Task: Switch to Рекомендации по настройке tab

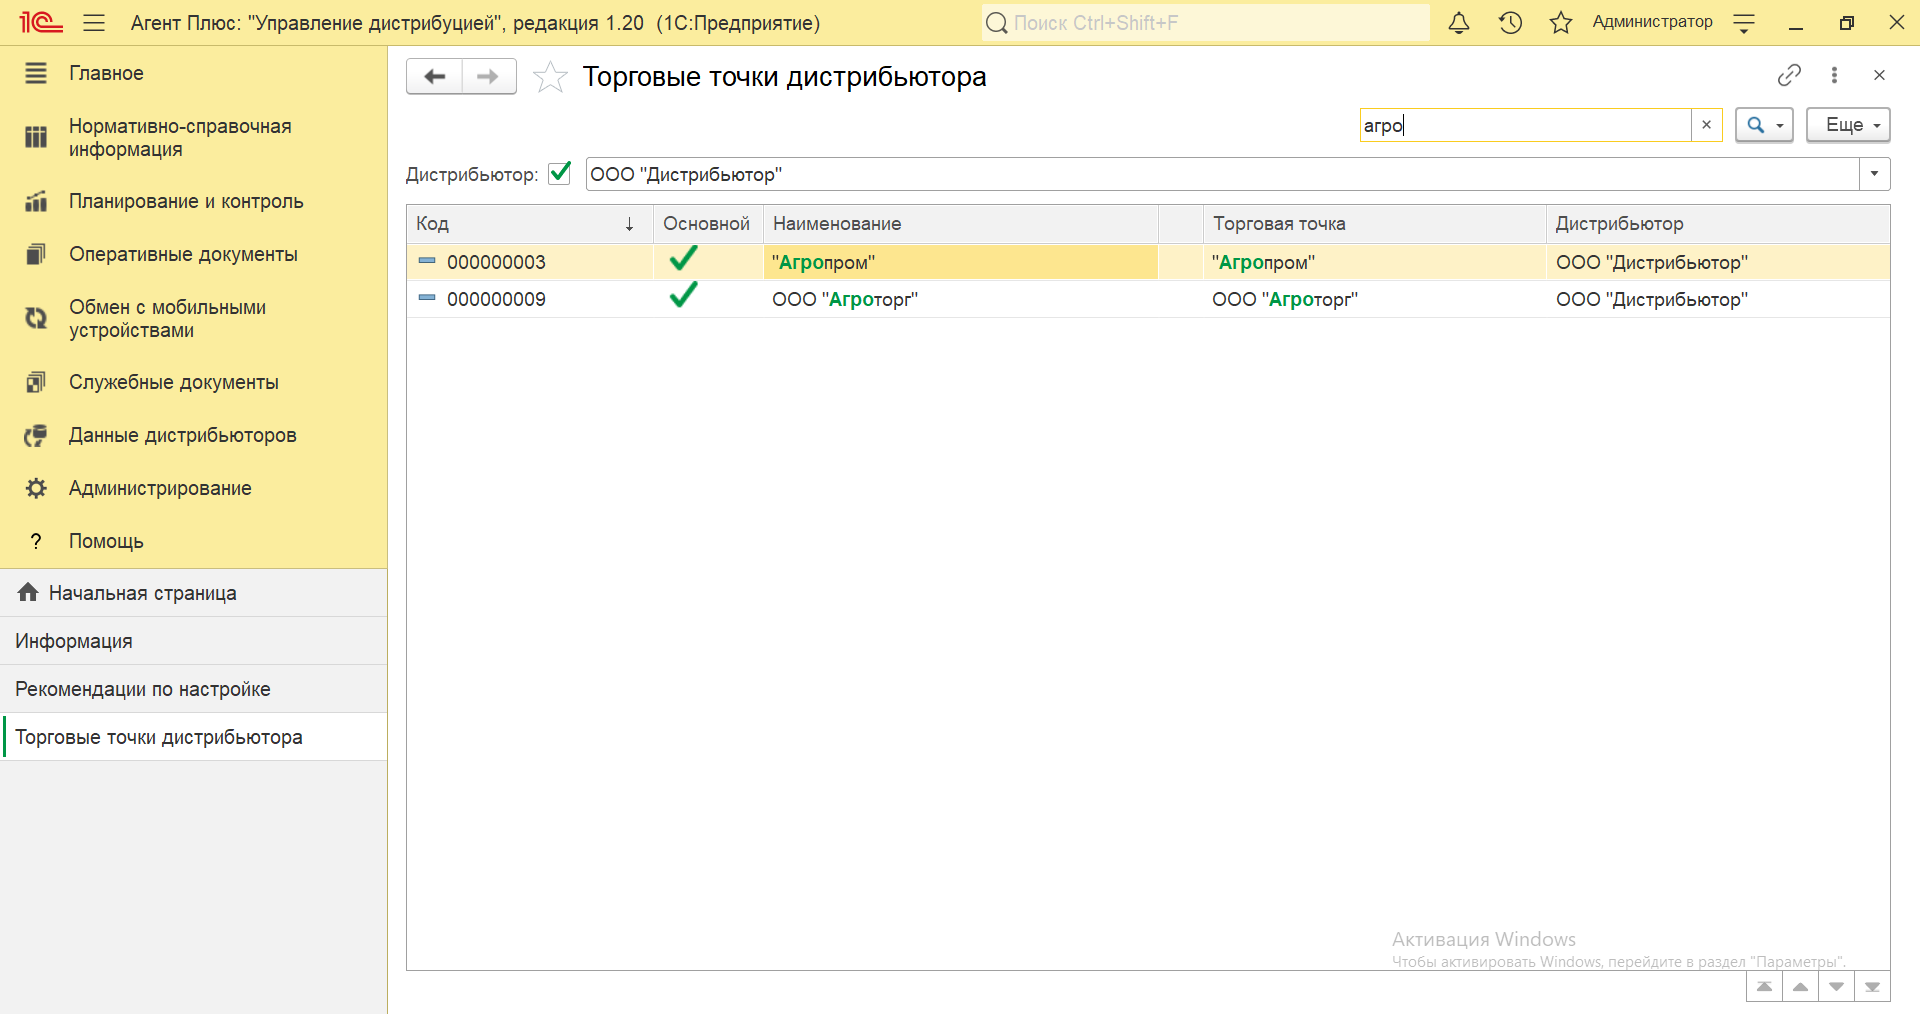Action: pos(193,689)
